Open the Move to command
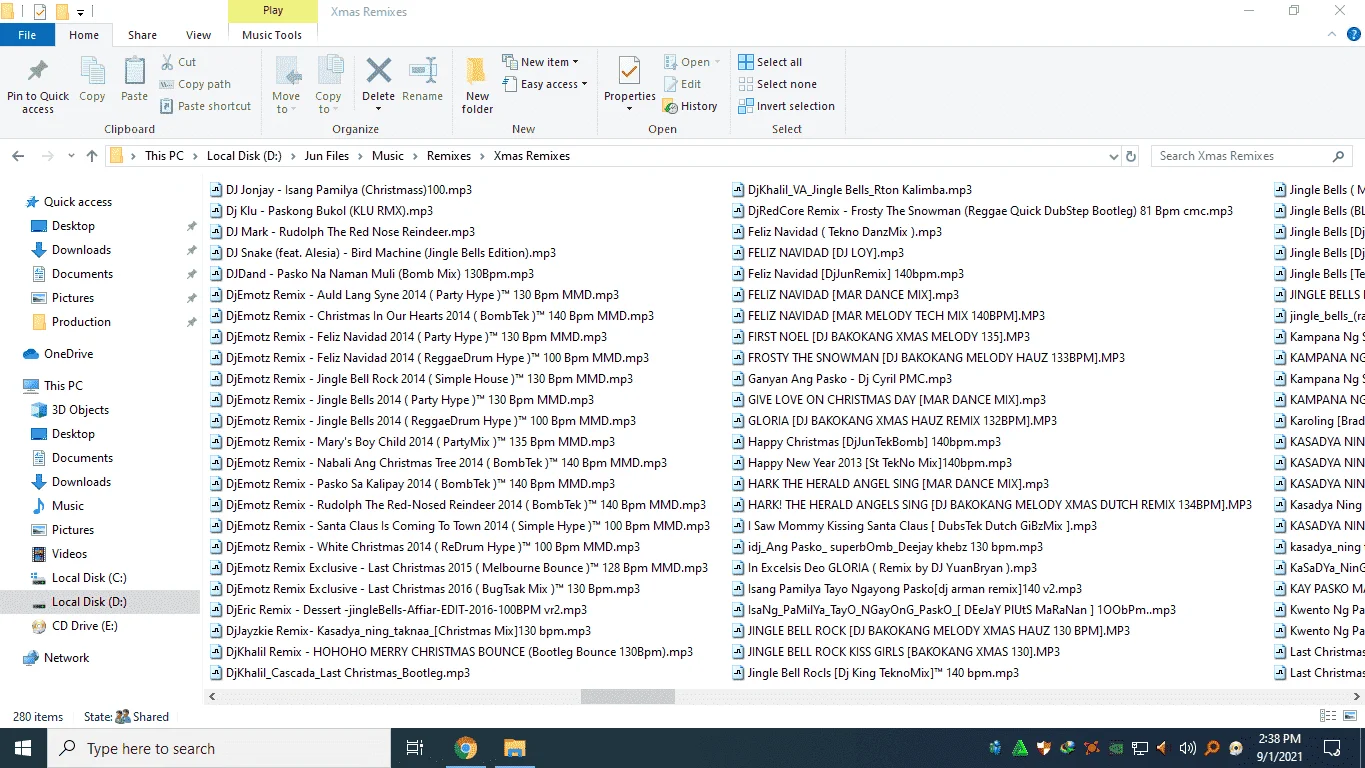 tap(286, 85)
